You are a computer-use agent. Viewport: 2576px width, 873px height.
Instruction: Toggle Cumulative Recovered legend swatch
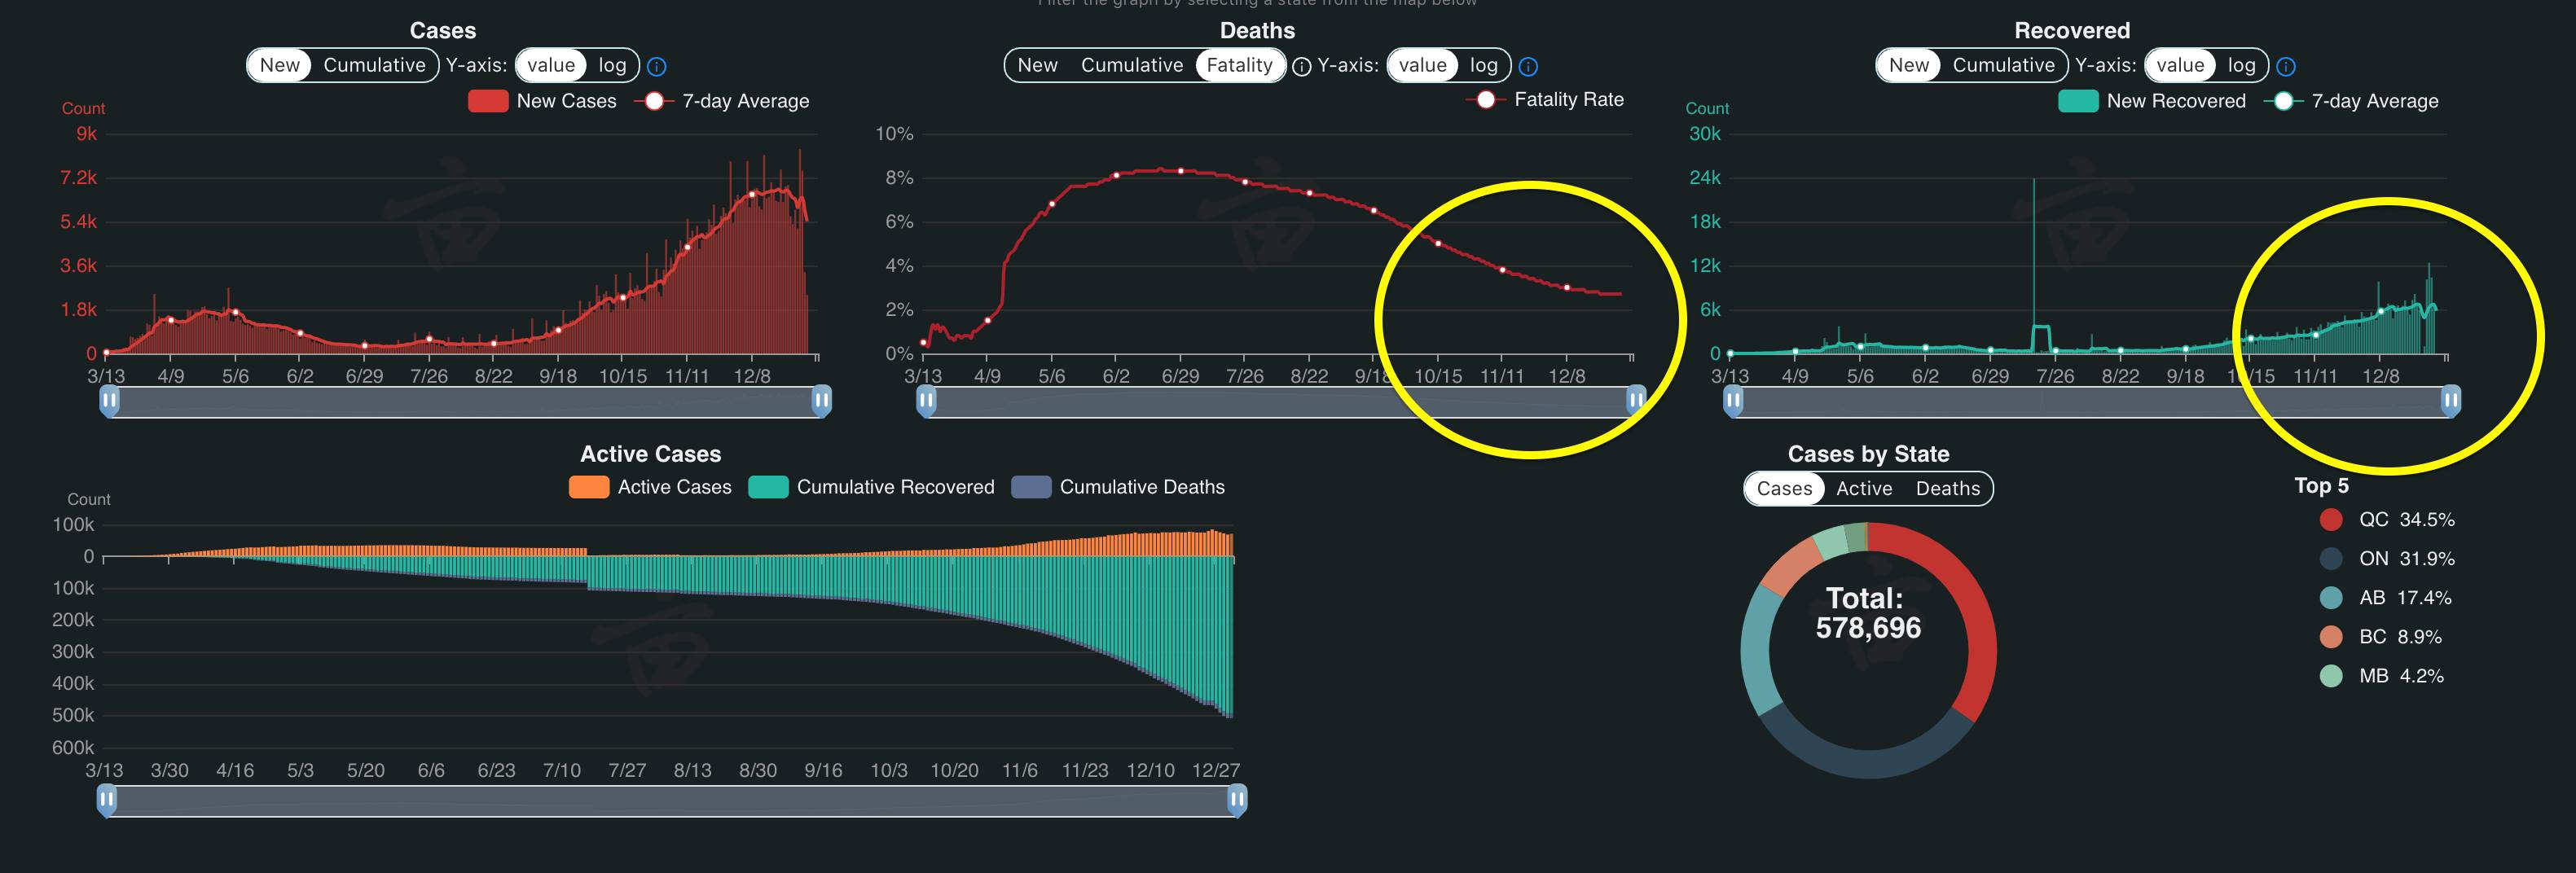[768, 487]
